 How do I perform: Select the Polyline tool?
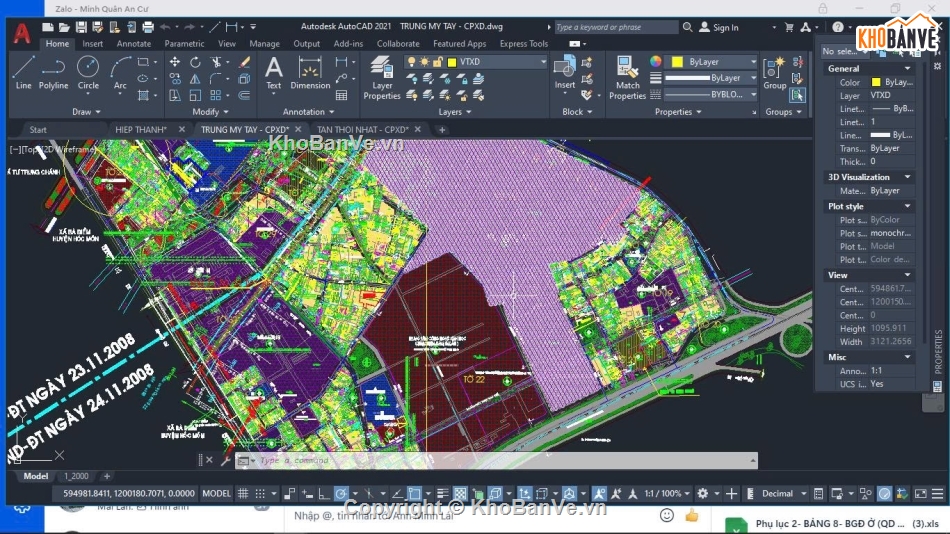pos(53,73)
